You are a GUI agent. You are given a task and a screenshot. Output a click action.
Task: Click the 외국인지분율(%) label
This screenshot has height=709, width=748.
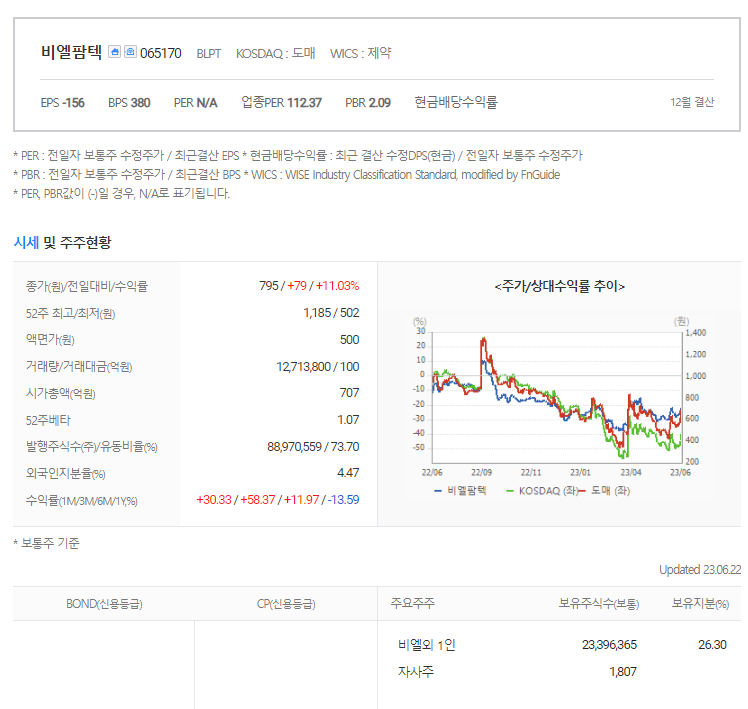(66, 473)
